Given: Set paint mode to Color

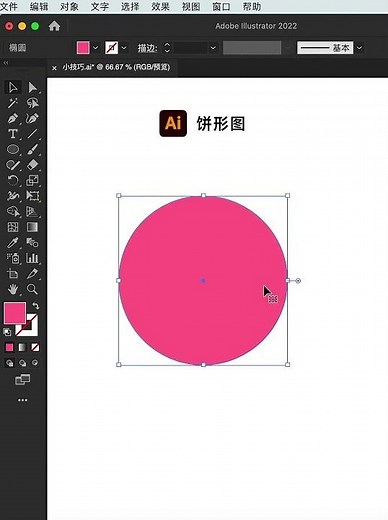Looking at the screenshot, I should point(9,347).
